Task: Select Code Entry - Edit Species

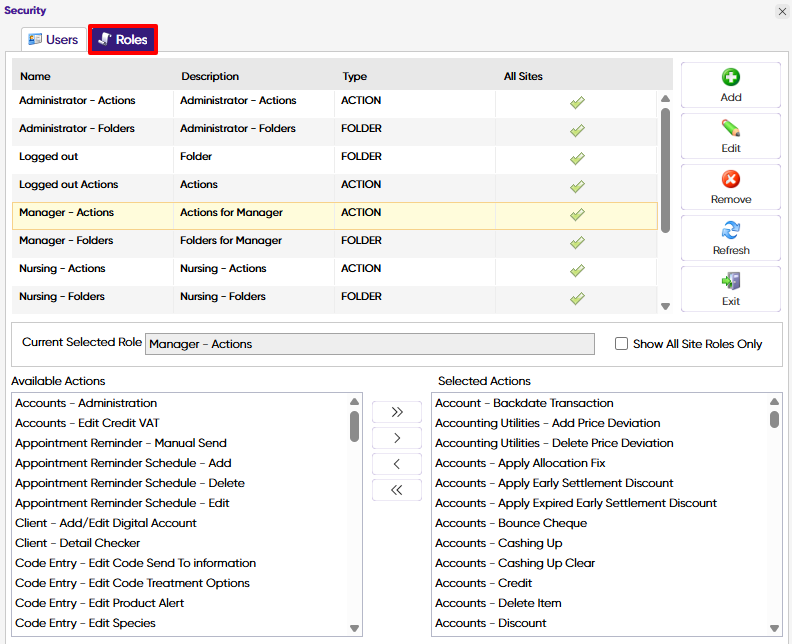Action: click(x=85, y=623)
